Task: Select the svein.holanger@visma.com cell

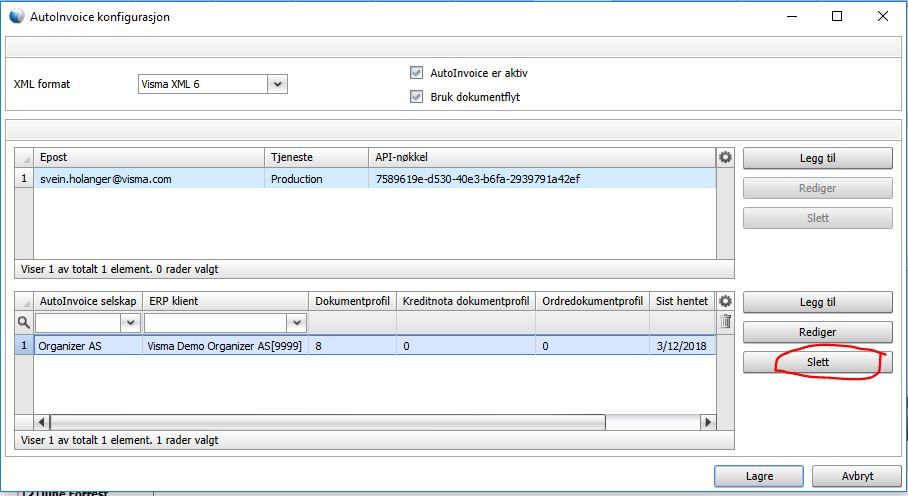Action: click(149, 179)
